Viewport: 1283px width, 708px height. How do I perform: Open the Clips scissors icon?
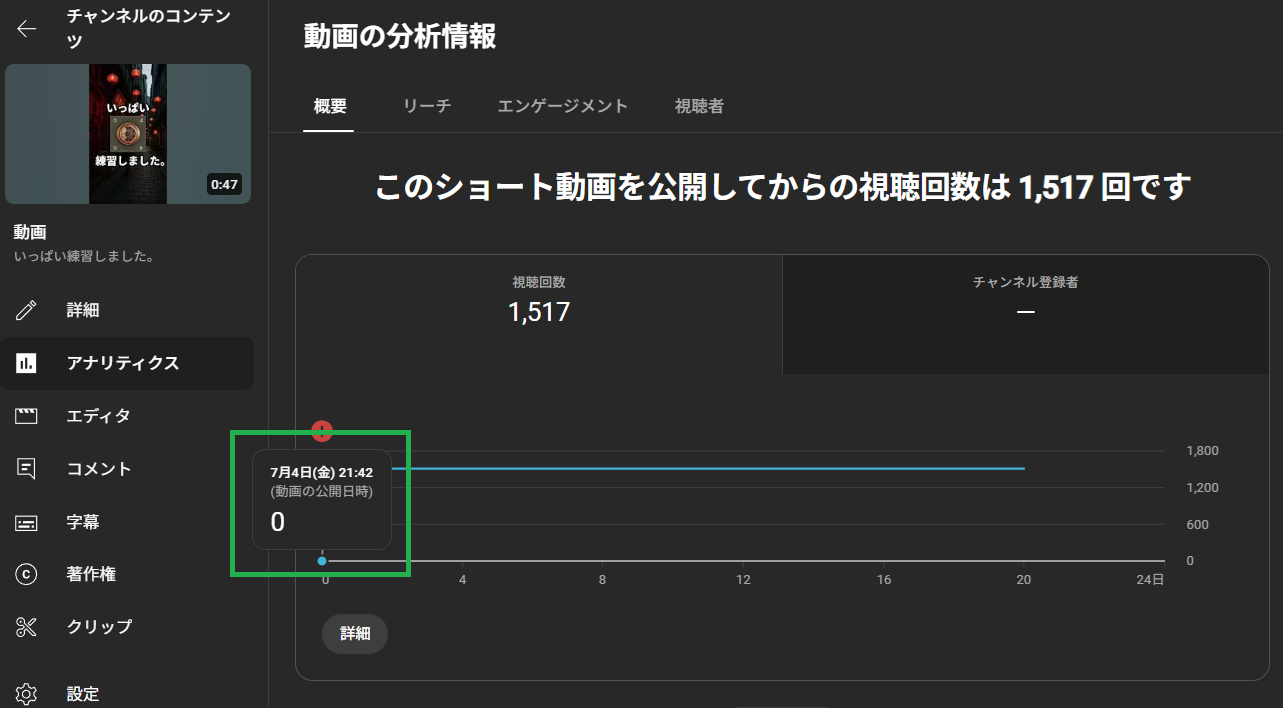[26, 627]
